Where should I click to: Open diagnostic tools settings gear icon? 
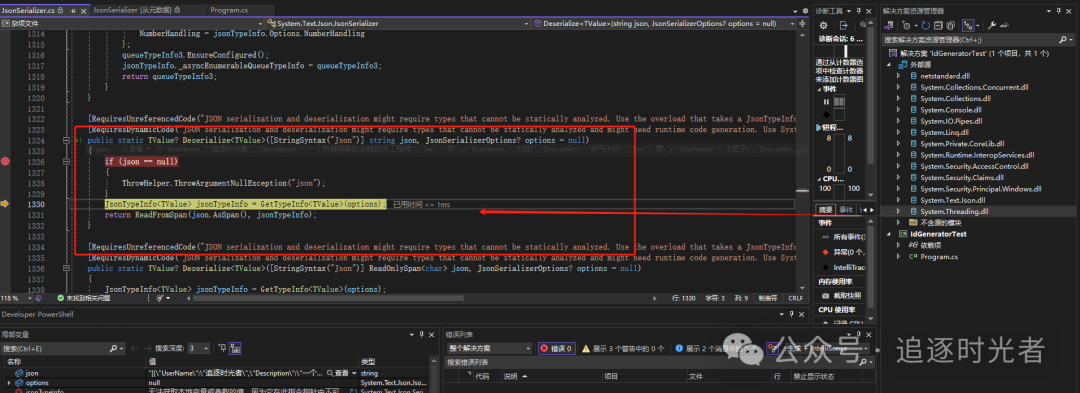(823, 25)
